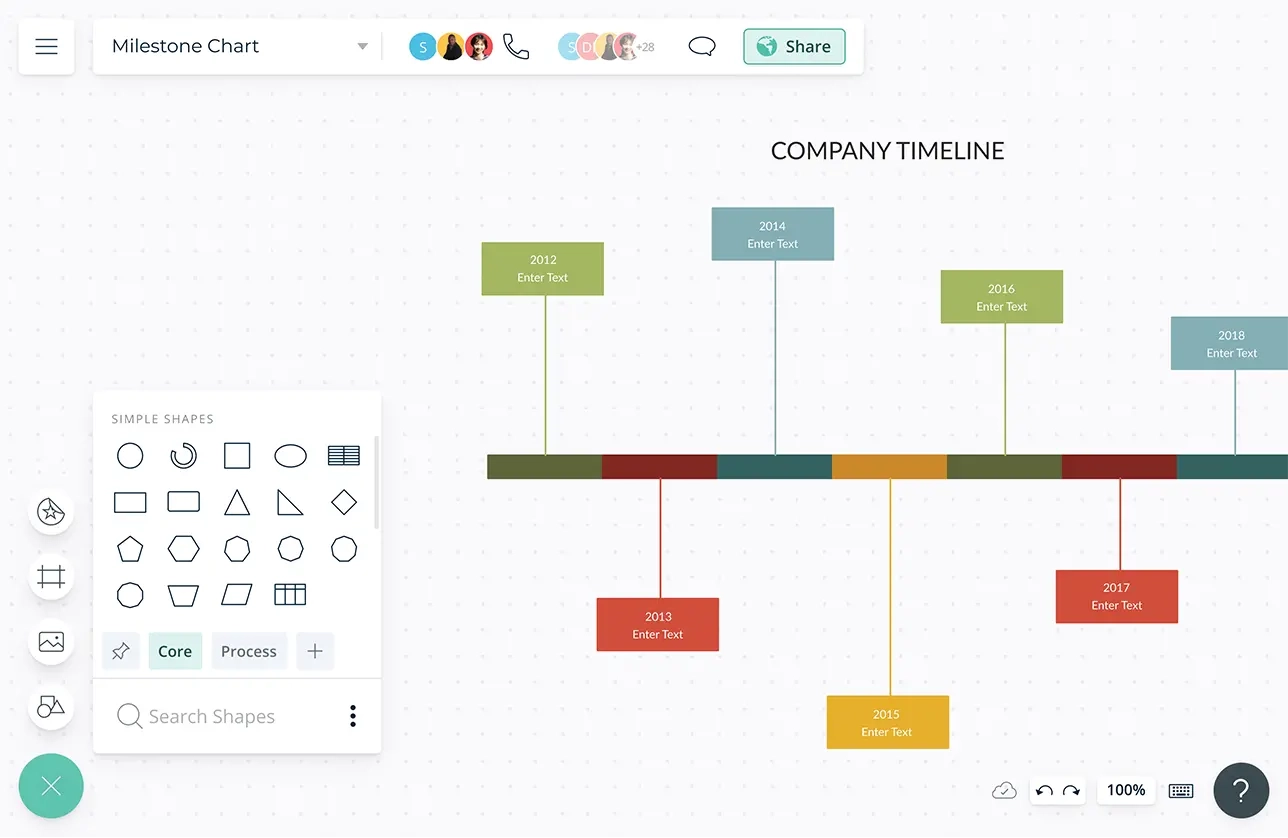
Task: Close the Simple Shapes panel
Action: pyautogui.click(x=51, y=786)
